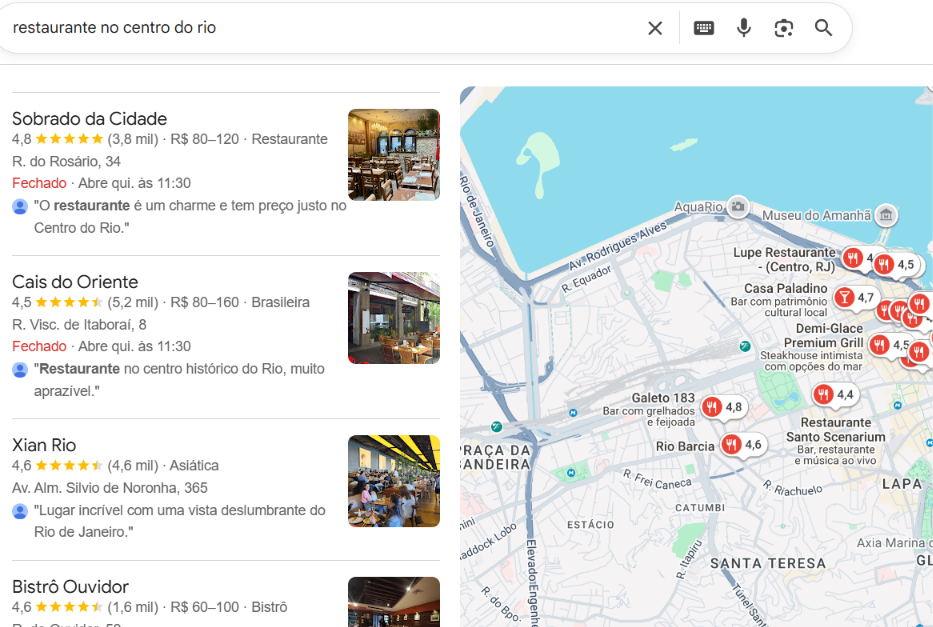Click the address Av. Alm. Silvio de Noronha, 365

(109, 488)
